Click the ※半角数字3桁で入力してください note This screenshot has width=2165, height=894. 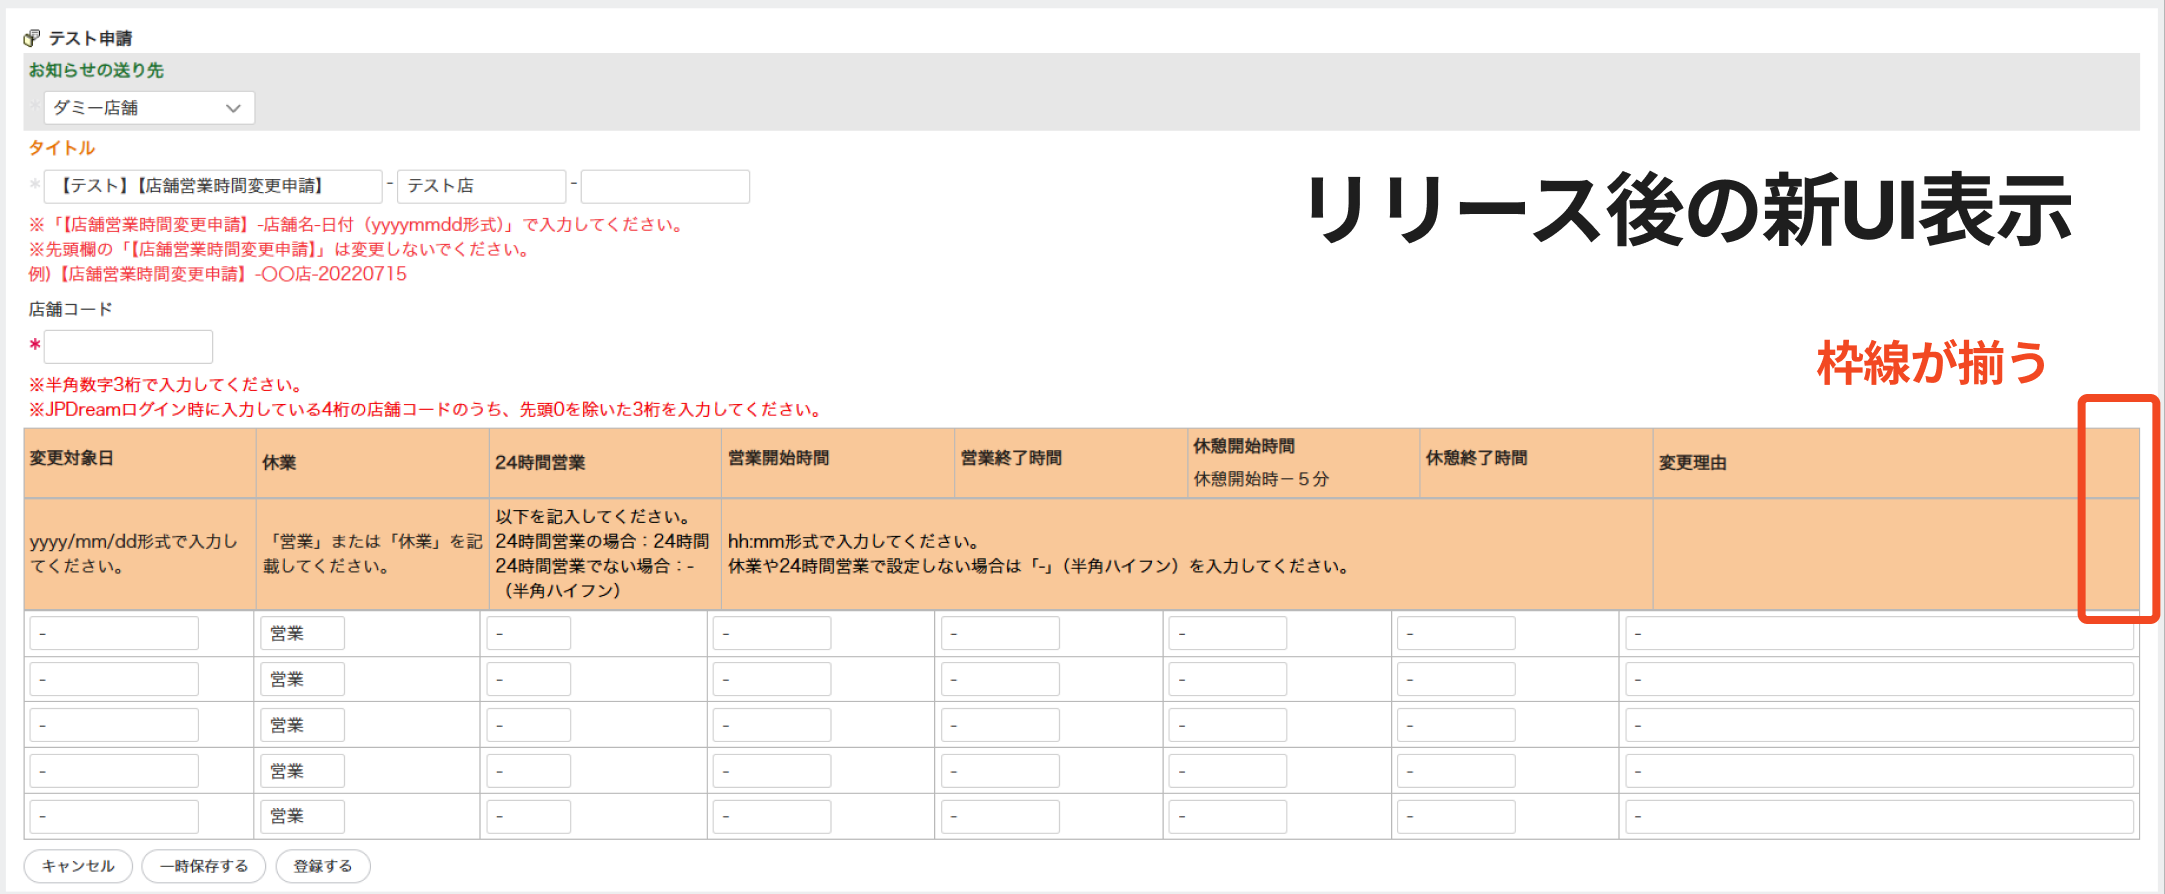166,385
